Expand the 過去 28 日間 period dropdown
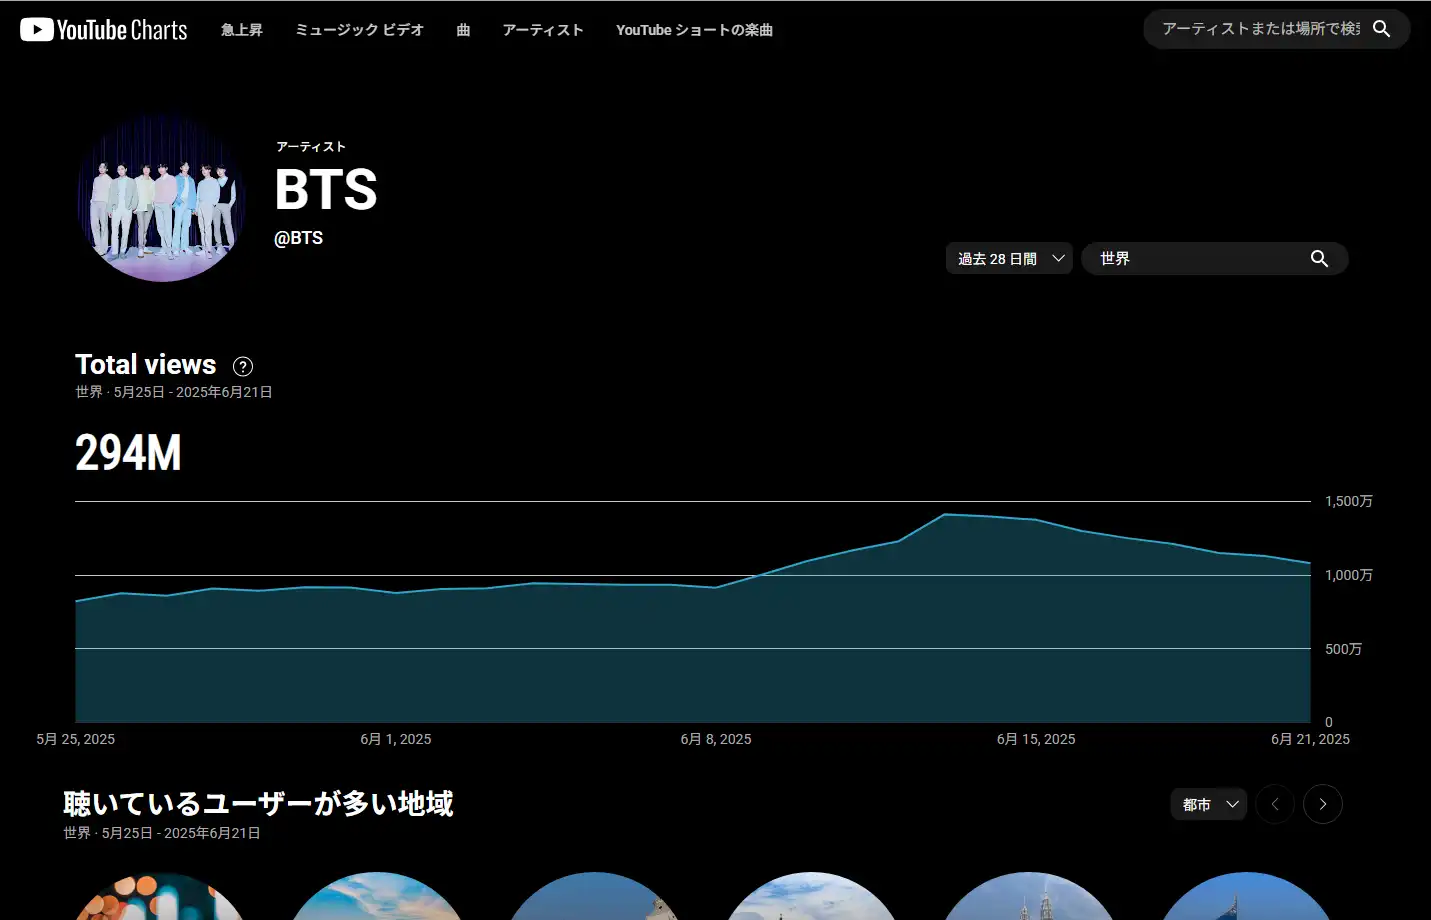 [x=1009, y=259]
